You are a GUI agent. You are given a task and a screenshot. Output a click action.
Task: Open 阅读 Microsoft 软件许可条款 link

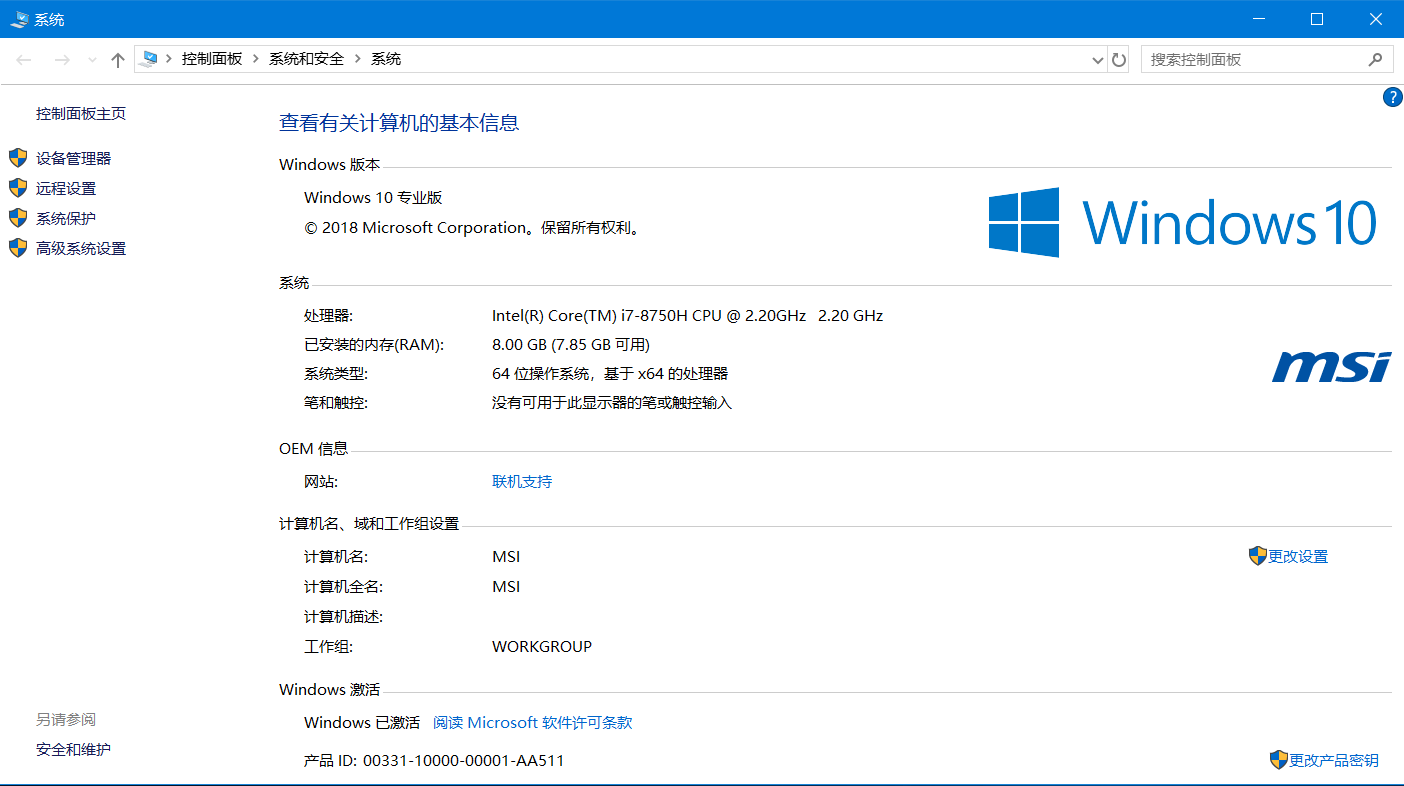(x=532, y=722)
